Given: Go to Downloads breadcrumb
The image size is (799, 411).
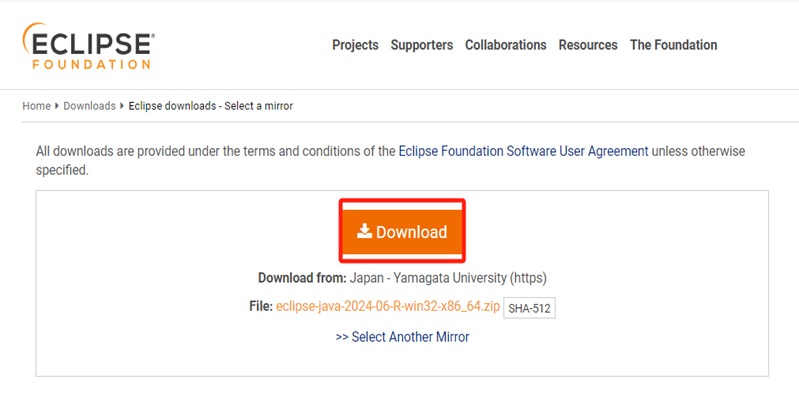Looking at the screenshot, I should (x=89, y=106).
